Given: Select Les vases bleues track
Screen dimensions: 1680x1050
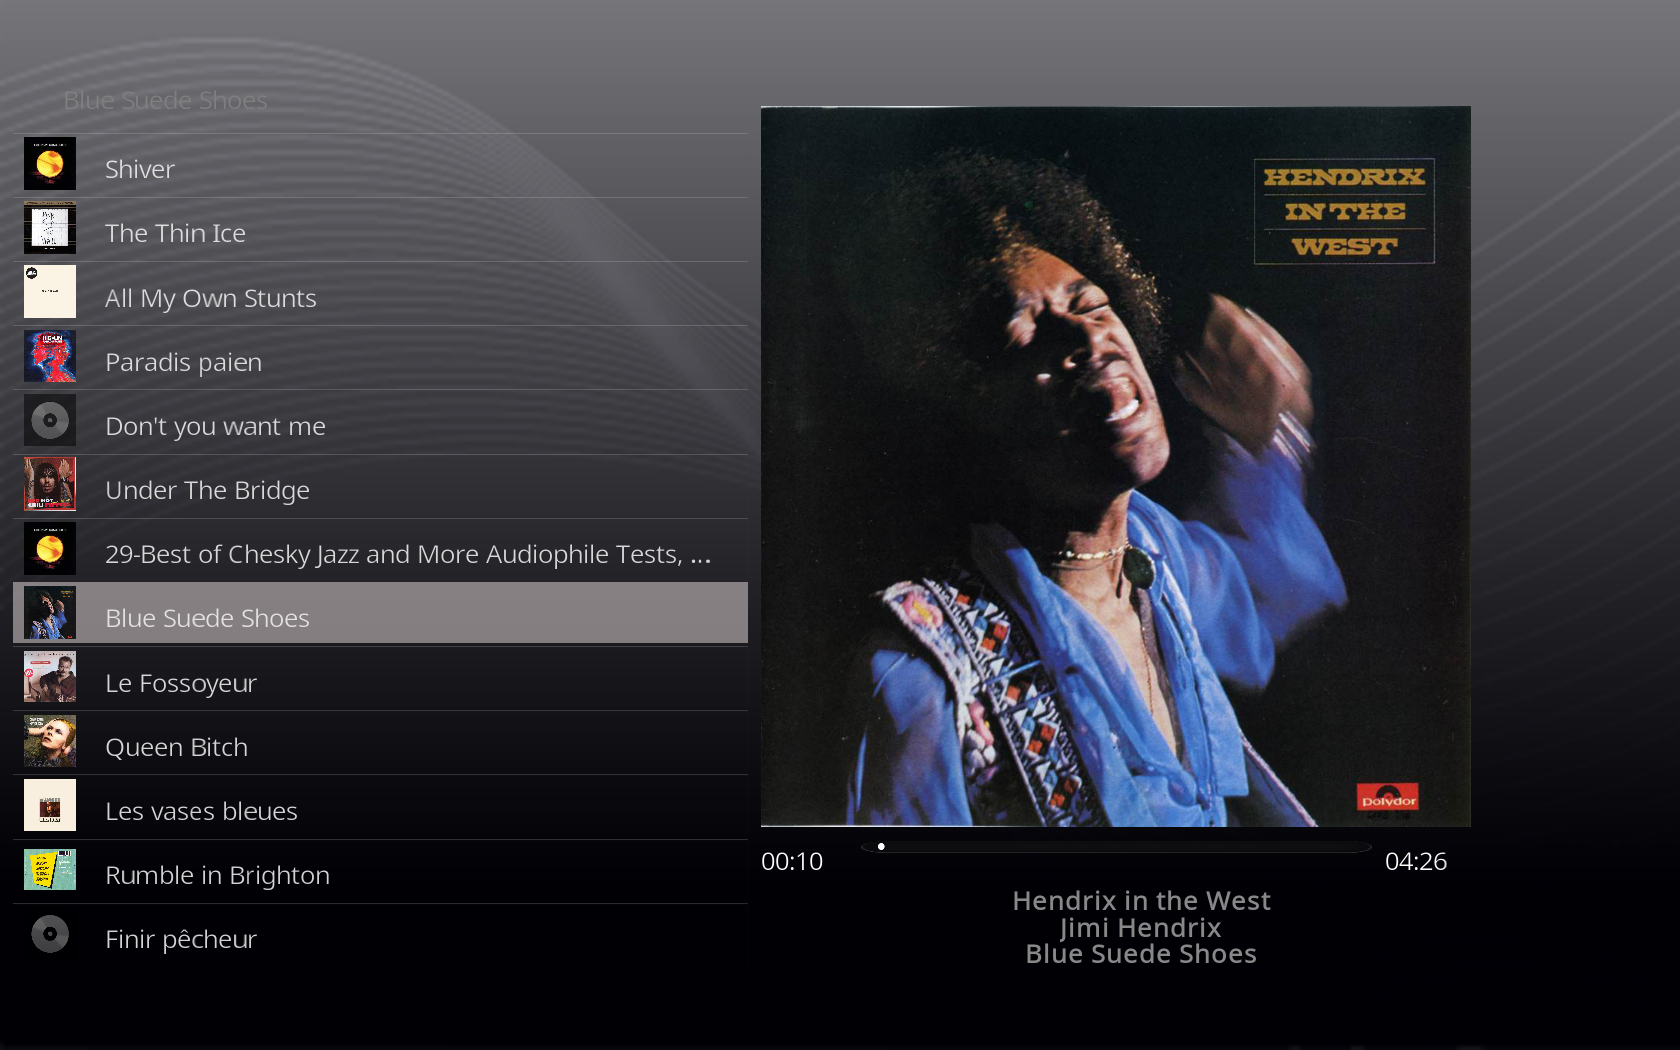Looking at the screenshot, I should click(380, 808).
